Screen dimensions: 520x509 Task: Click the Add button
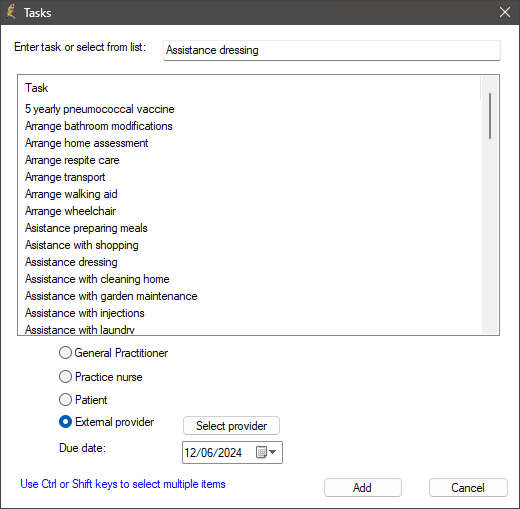click(x=363, y=488)
